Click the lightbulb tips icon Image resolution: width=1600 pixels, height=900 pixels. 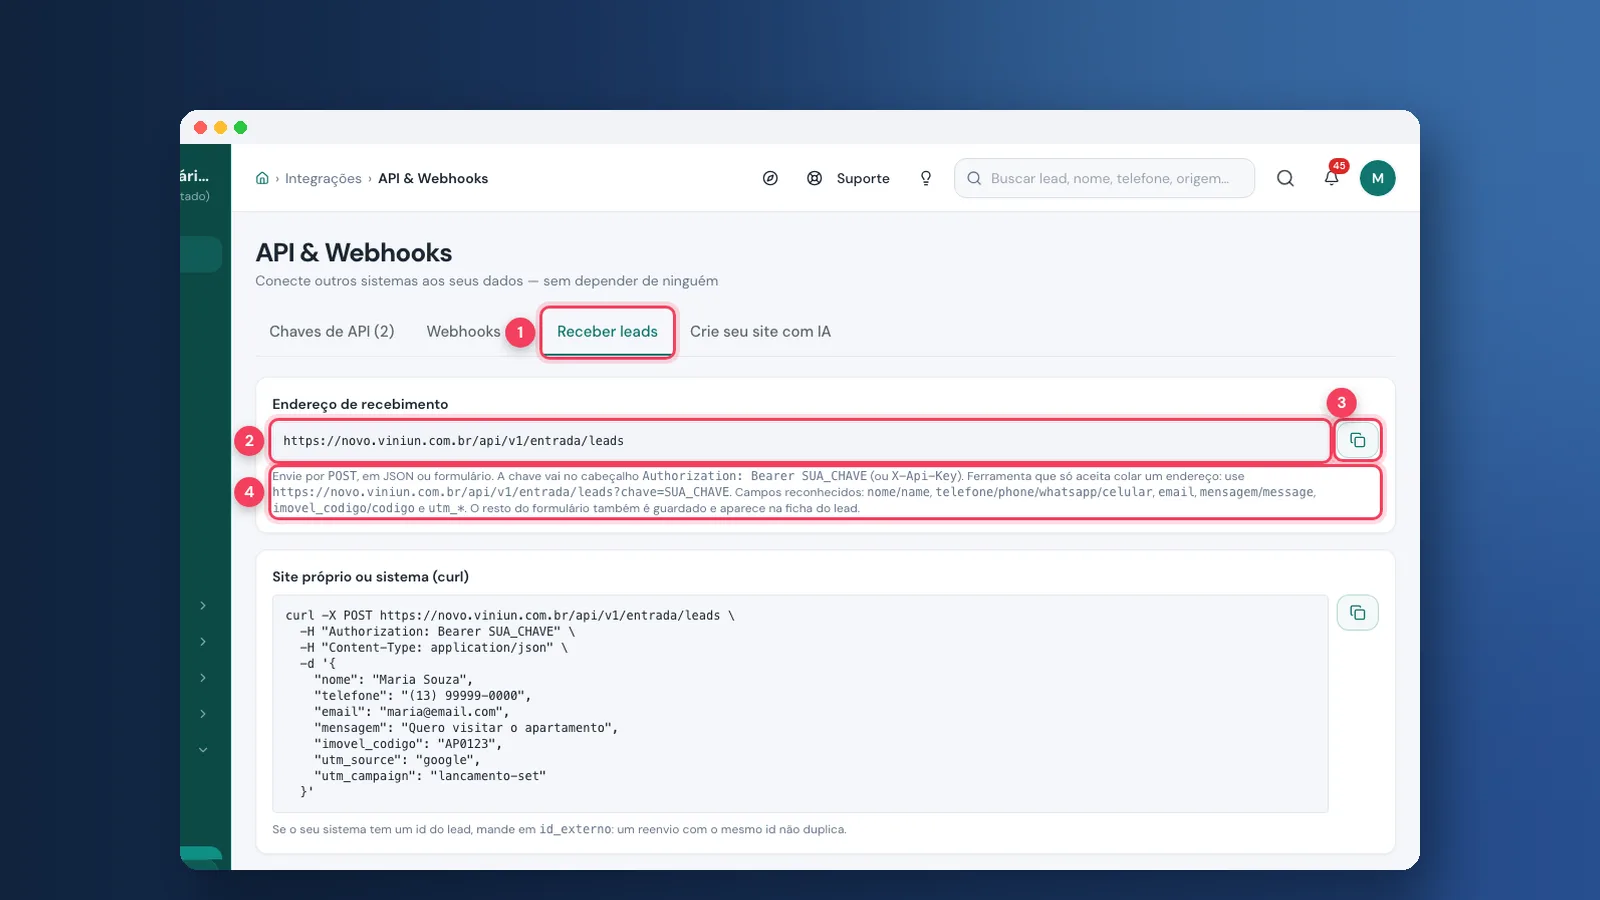click(926, 178)
